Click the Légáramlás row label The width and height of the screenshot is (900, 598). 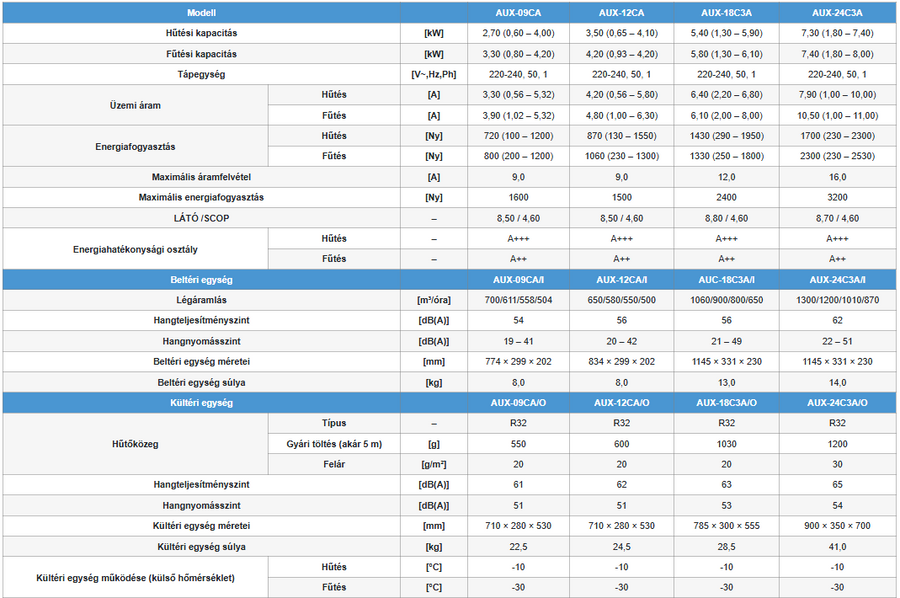point(201,300)
